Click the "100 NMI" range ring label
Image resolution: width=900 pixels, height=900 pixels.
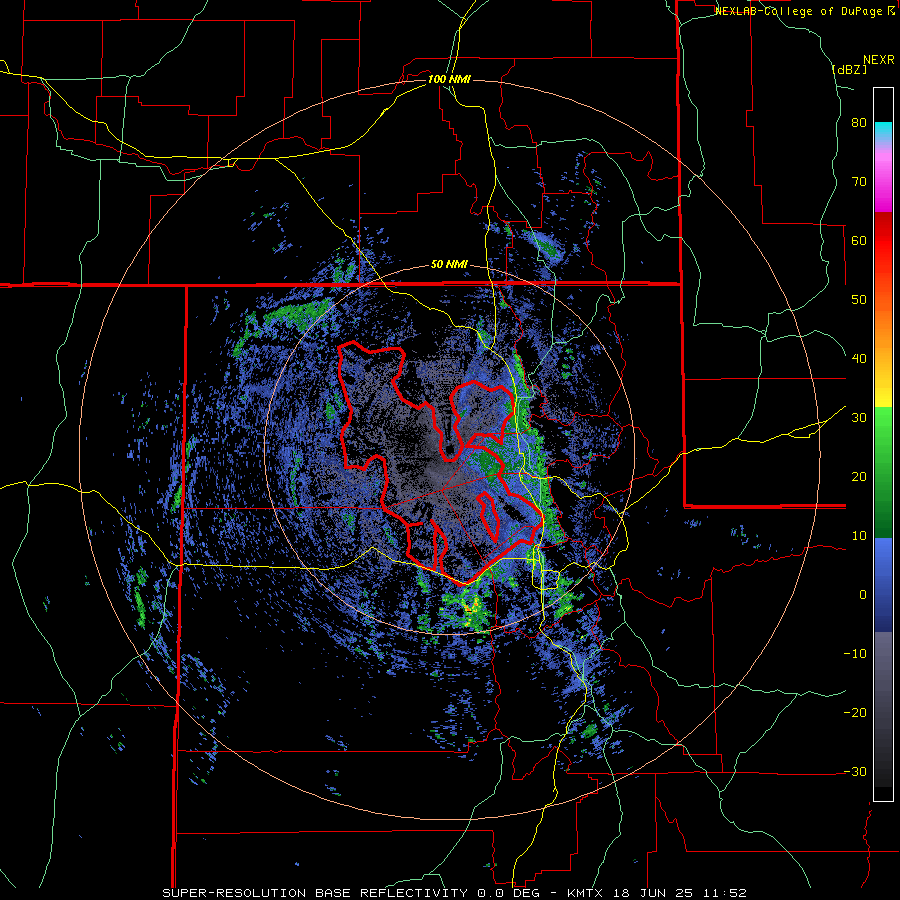(x=449, y=79)
